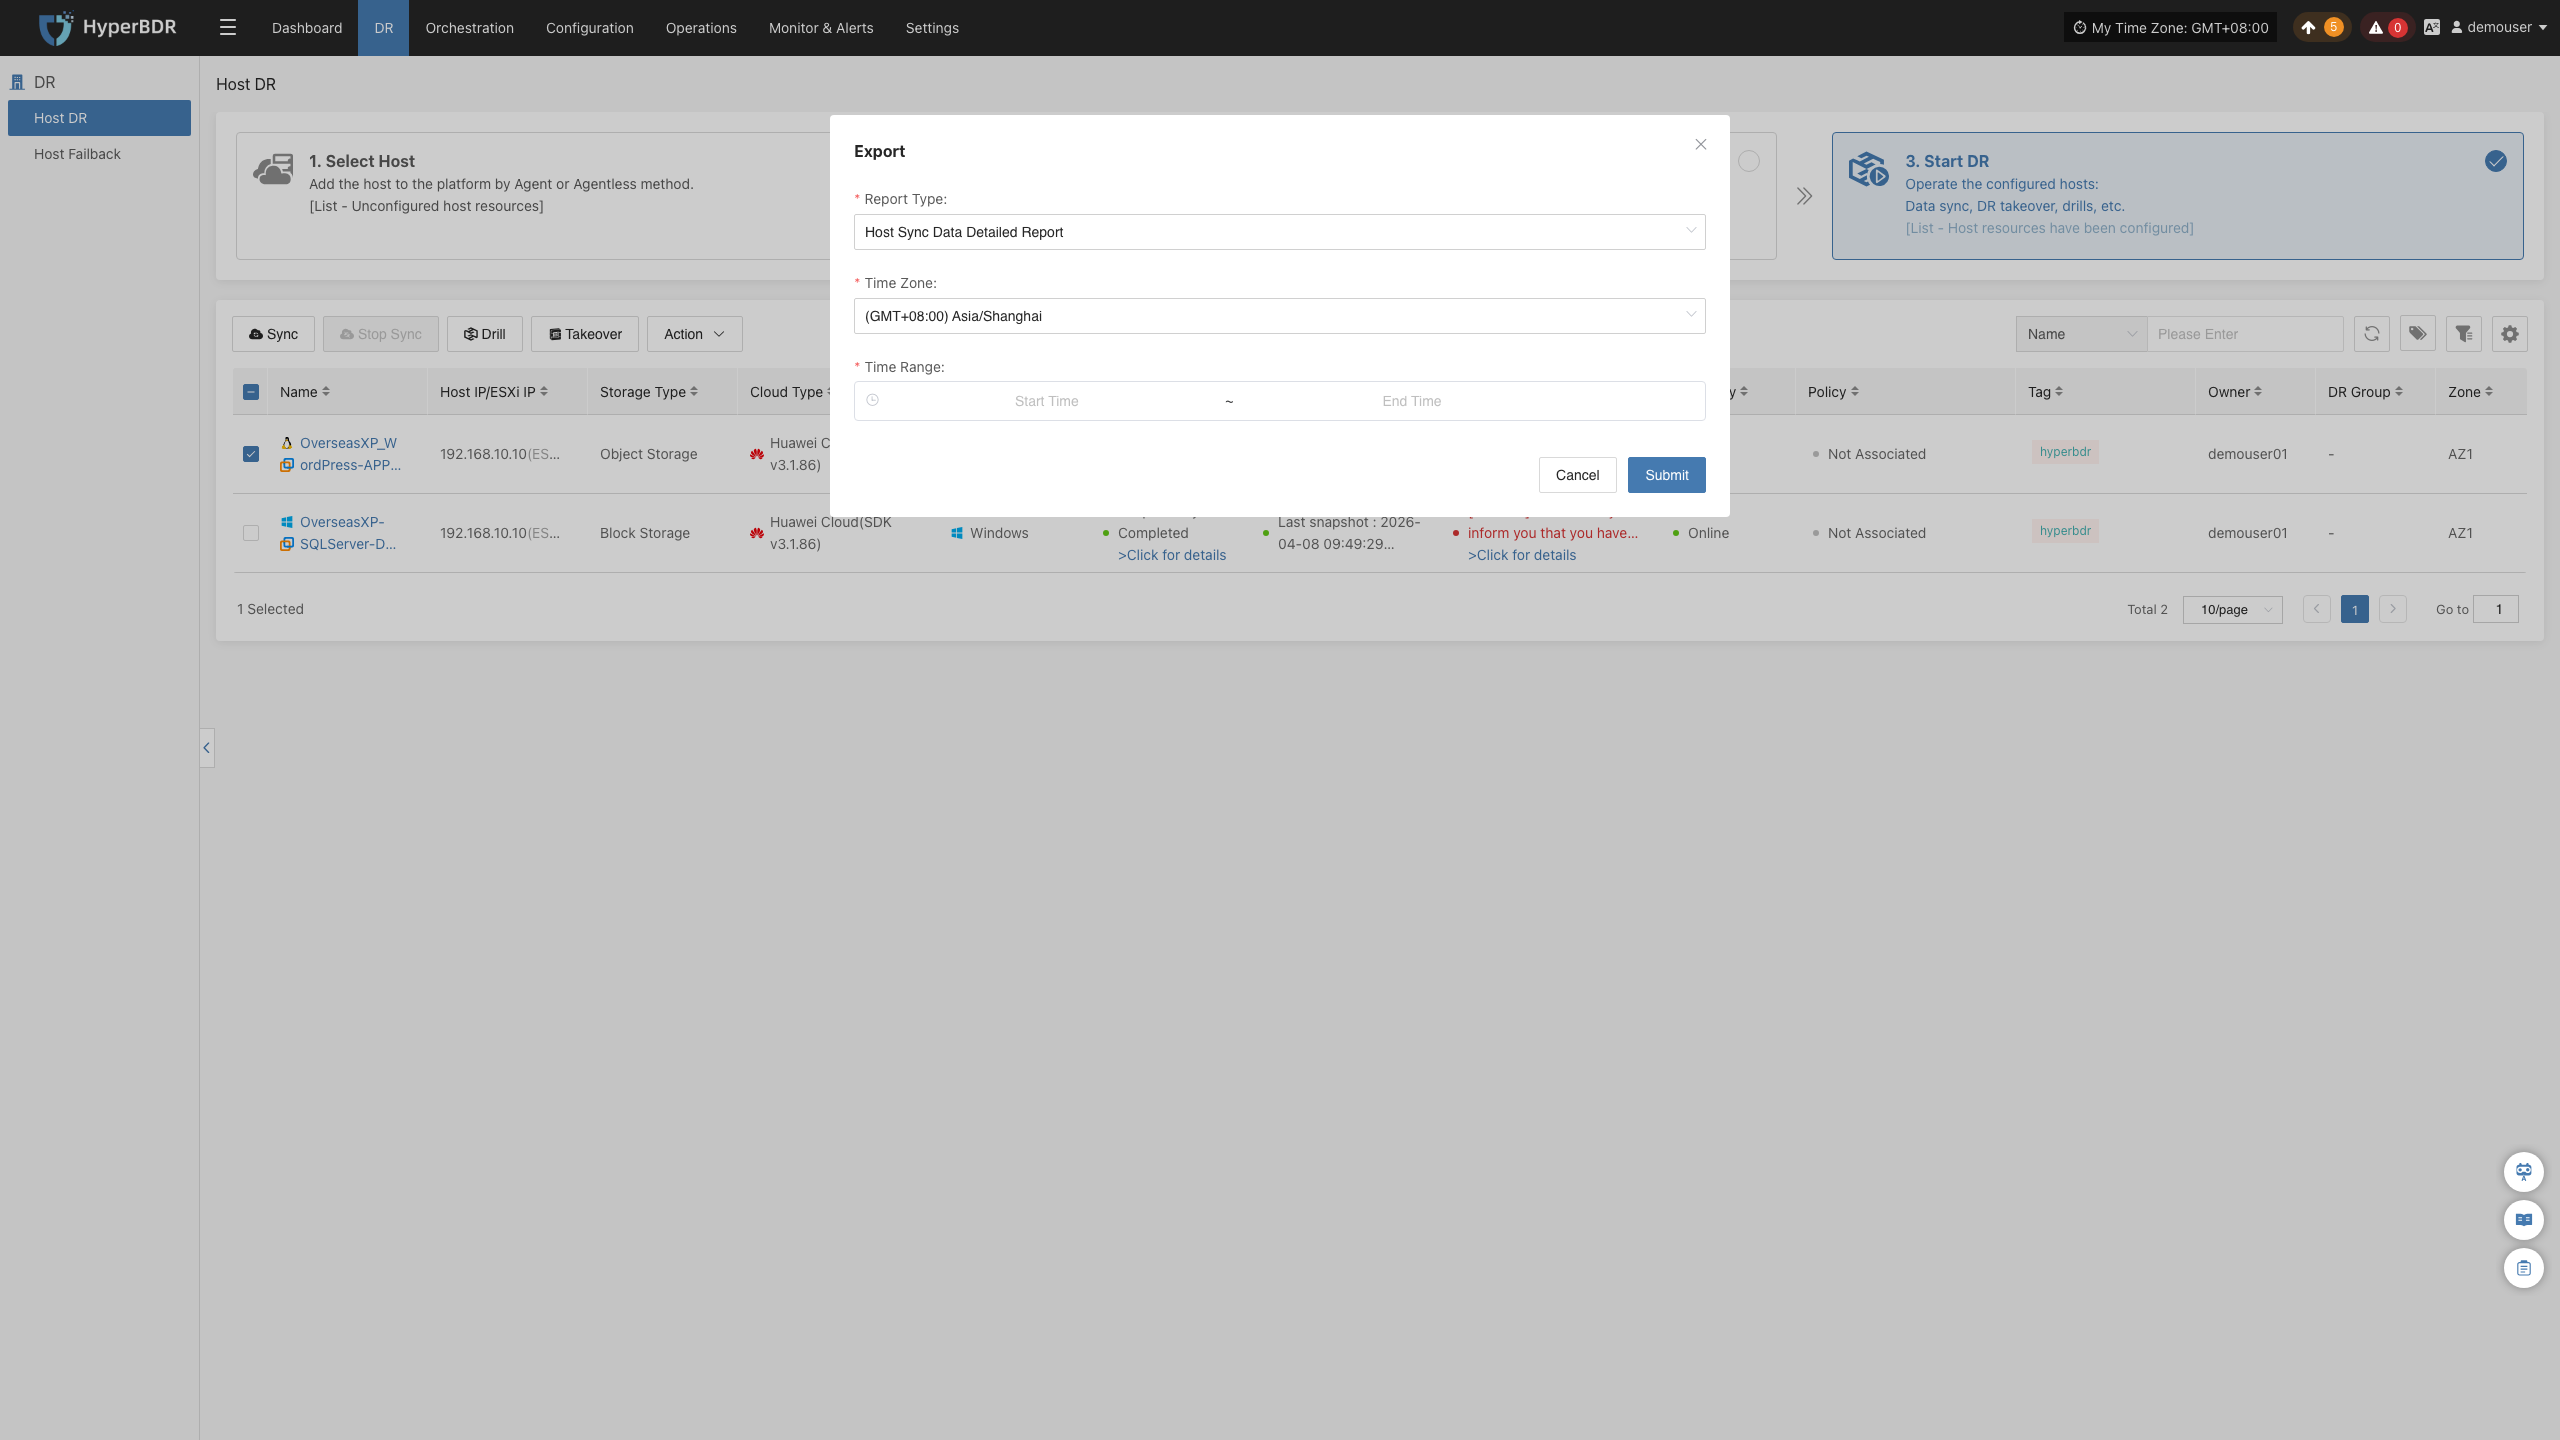Screen dimensions: 2560x1440
Task: Open the Orchestration menu
Action: 470,28
